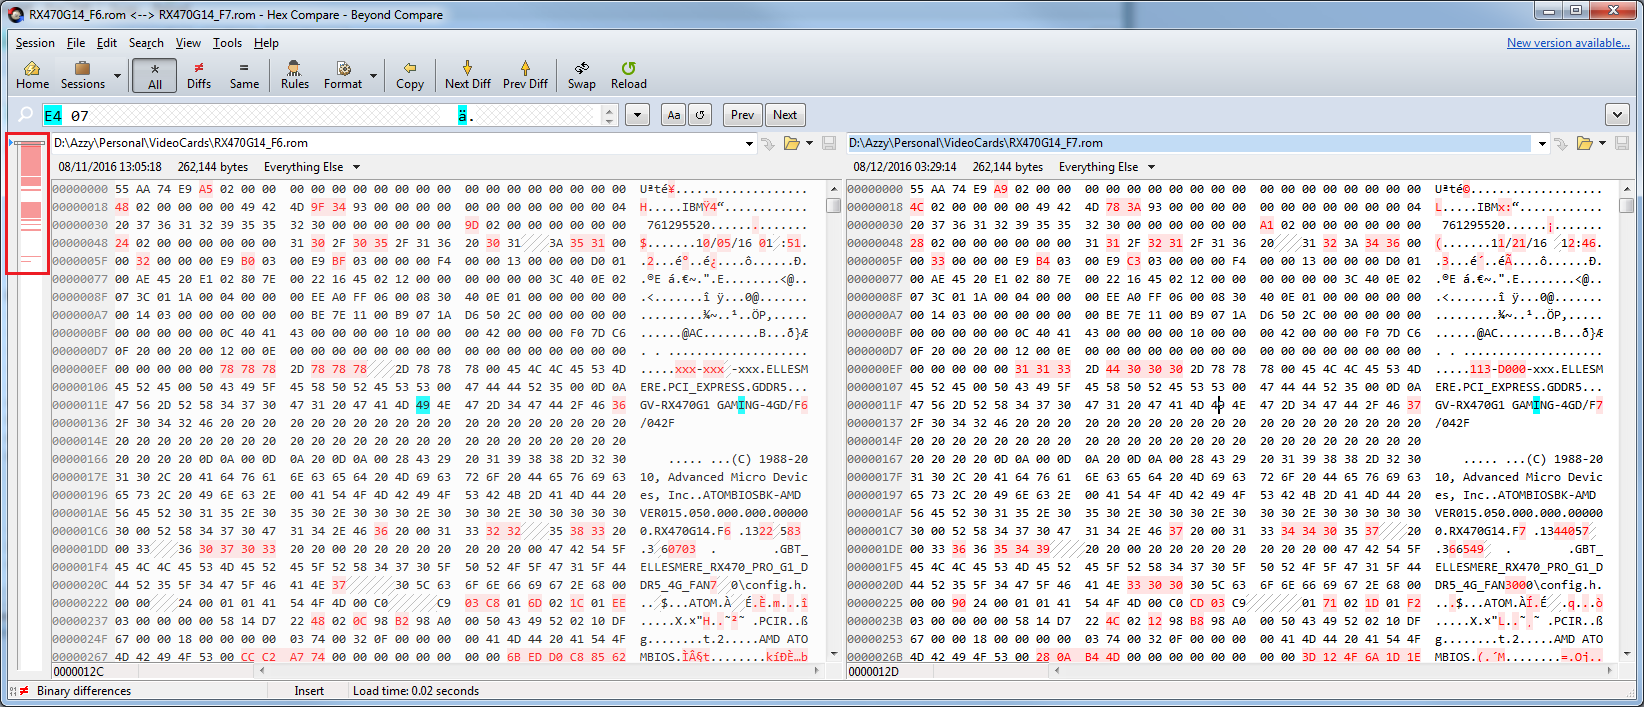This screenshot has width=1644, height=707.
Task: Click the right Save disk icon
Action: click(x=1622, y=143)
